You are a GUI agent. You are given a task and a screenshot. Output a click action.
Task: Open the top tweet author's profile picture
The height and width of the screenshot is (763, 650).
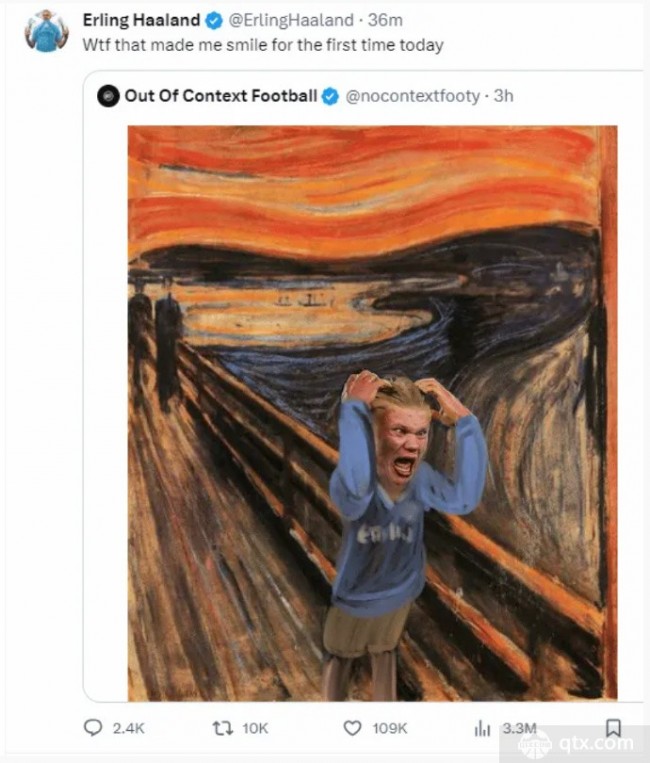pos(47,31)
